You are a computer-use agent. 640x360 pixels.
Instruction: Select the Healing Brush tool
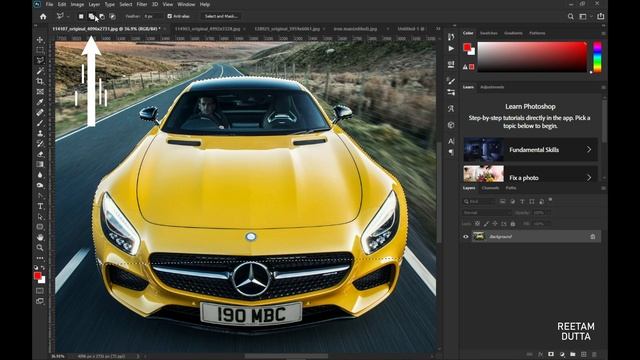40,113
